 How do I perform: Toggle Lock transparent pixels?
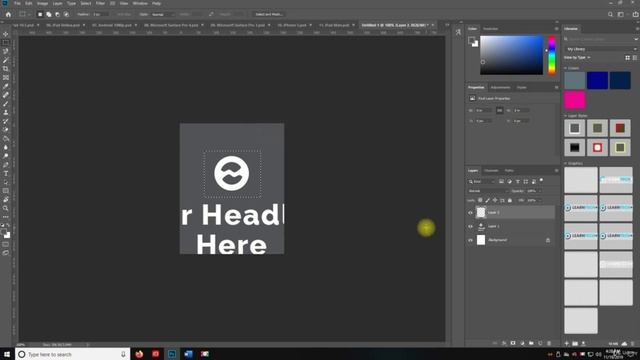[x=480, y=200]
